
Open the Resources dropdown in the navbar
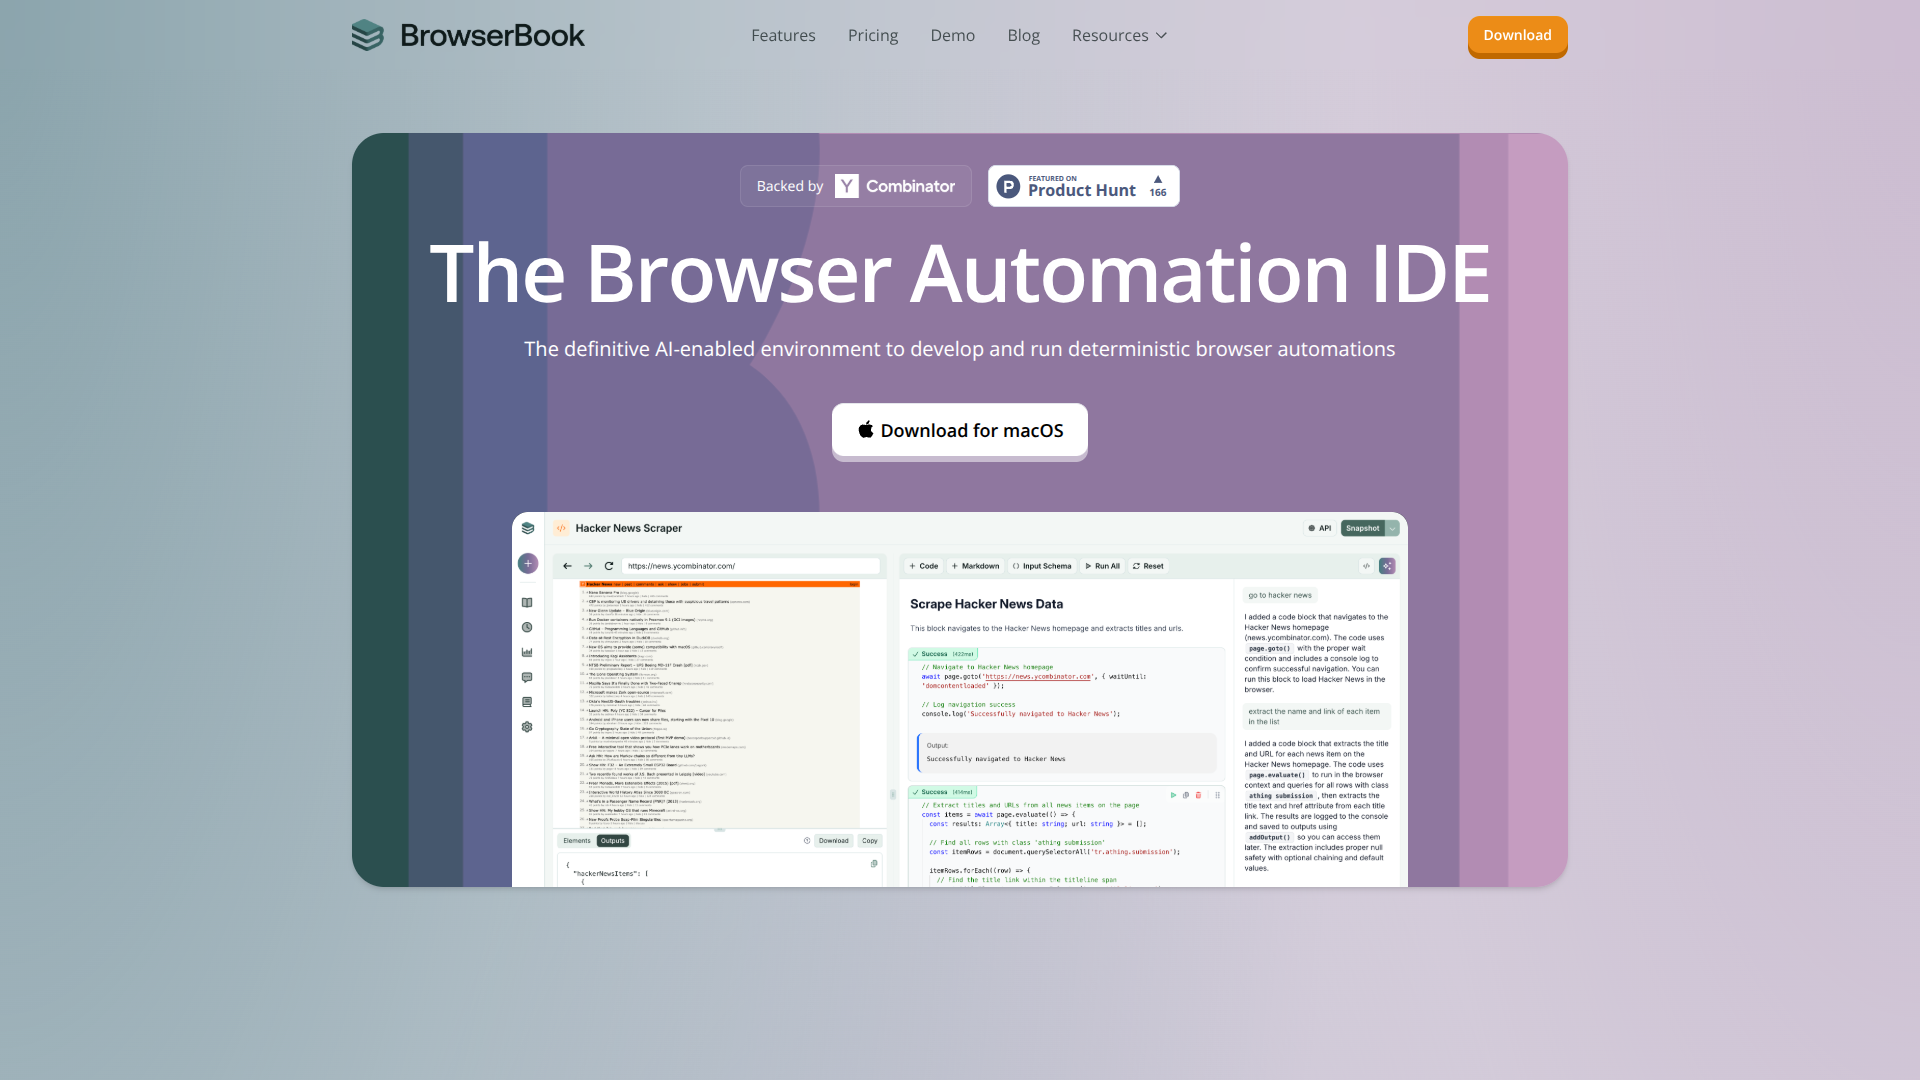[x=1117, y=35]
